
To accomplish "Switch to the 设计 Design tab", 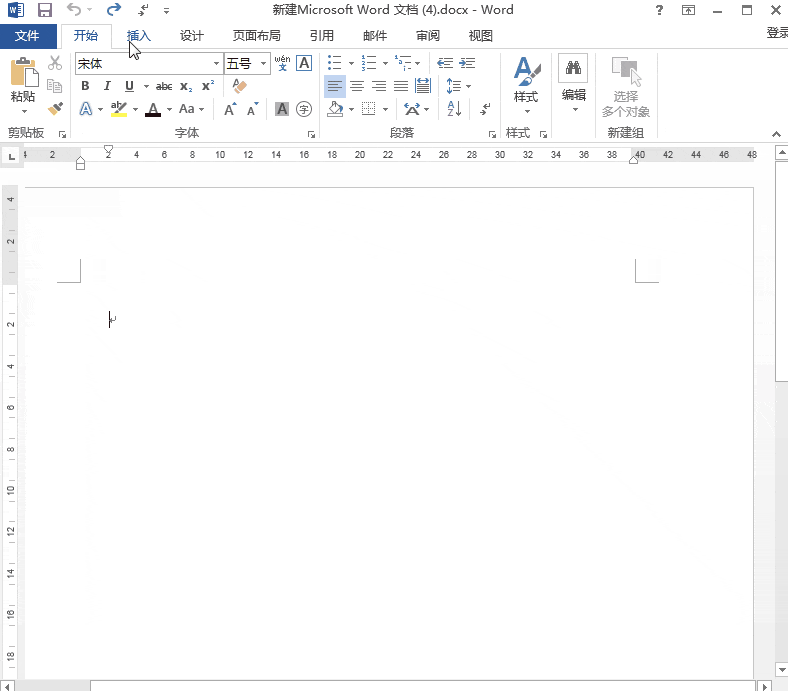I will 191,36.
